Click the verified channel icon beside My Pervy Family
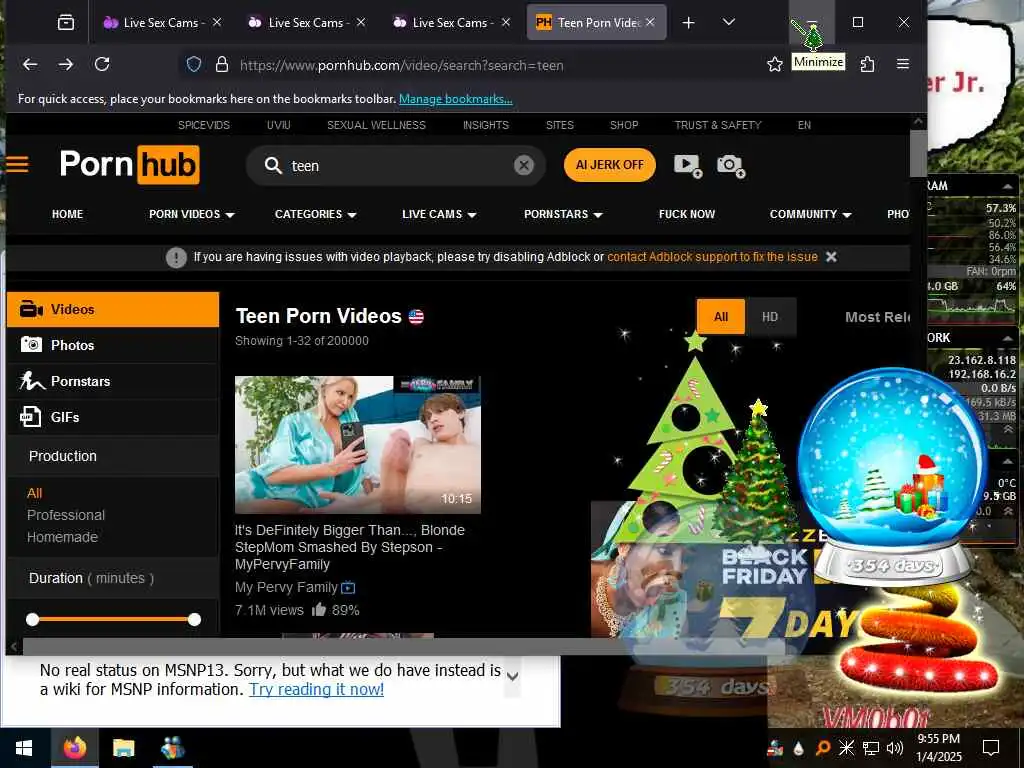The width and height of the screenshot is (1024, 768). [349, 588]
